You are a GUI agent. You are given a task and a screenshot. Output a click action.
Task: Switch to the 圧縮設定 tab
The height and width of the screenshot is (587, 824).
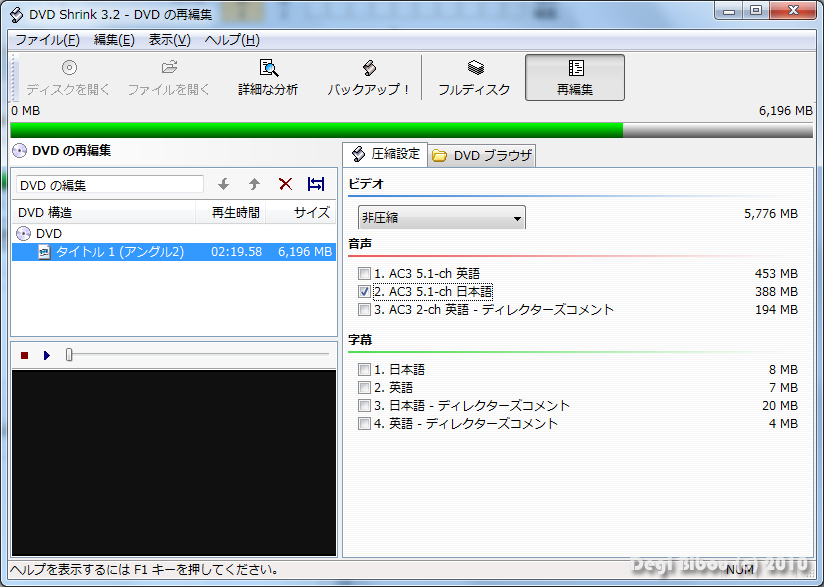385,155
